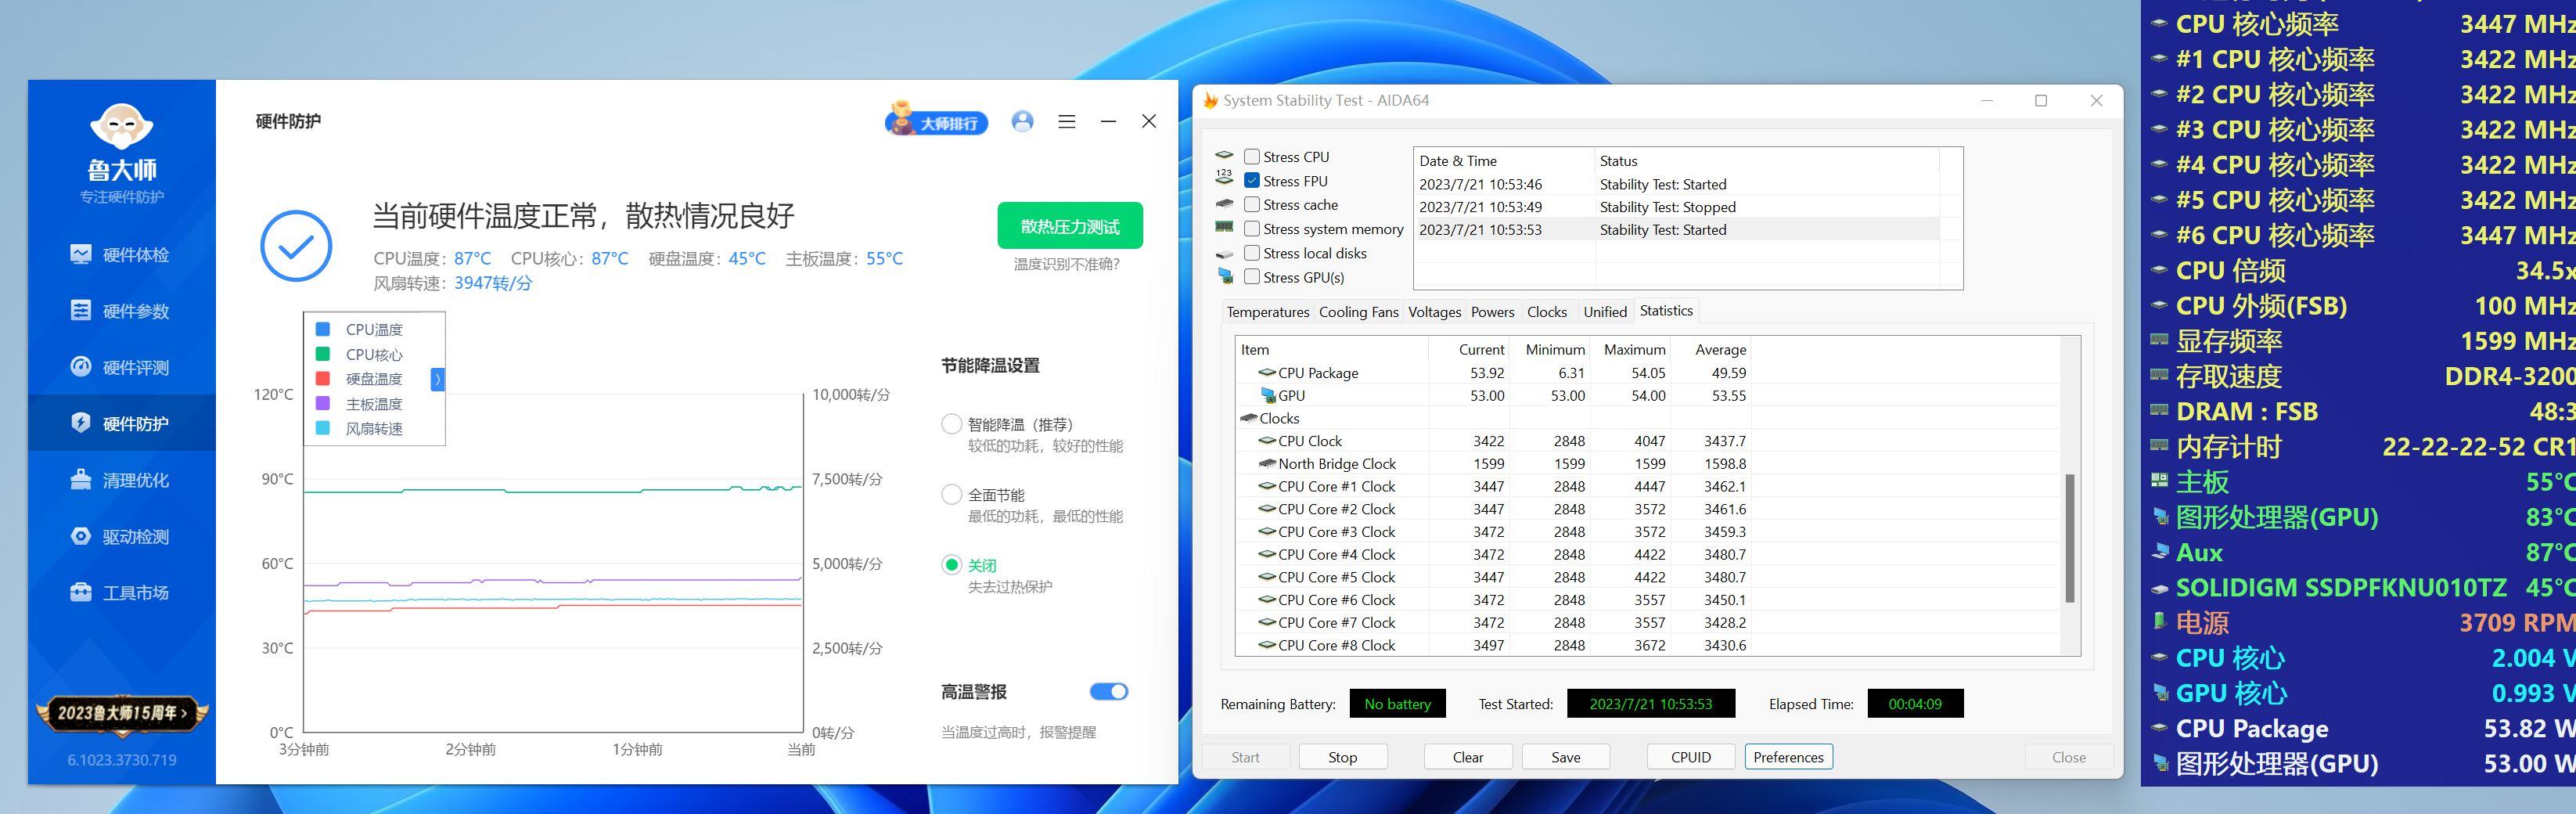Image resolution: width=2576 pixels, height=814 pixels.
Task: Collapse the chart legend with blue arrow
Action: pos(437,379)
